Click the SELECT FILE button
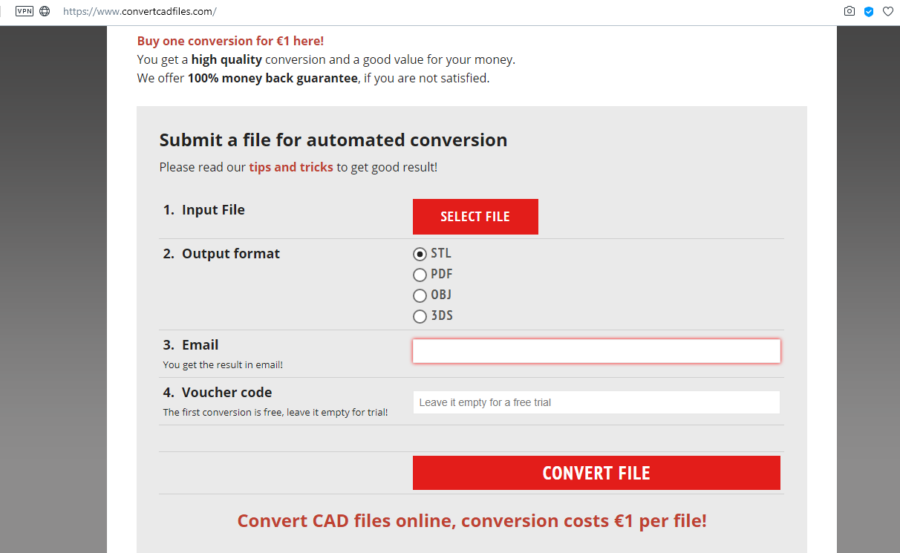The image size is (900, 553). tap(475, 216)
